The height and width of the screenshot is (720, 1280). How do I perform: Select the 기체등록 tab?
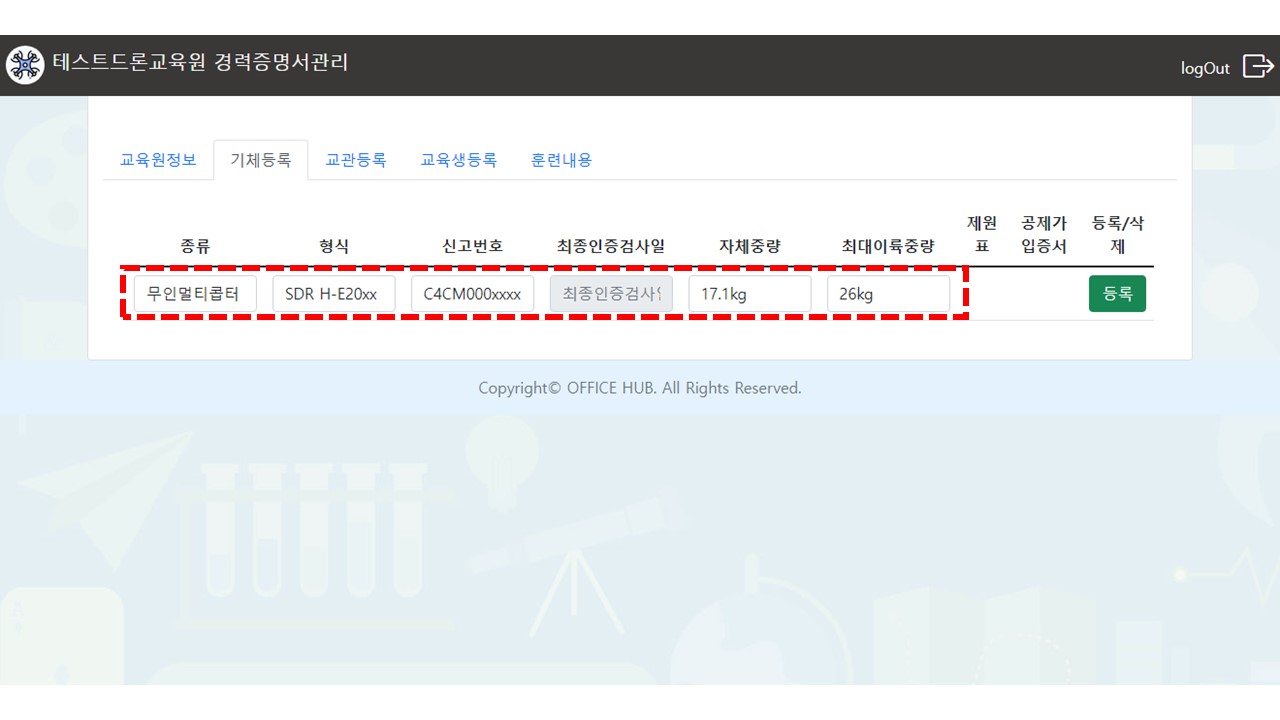[x=261, y=160]
